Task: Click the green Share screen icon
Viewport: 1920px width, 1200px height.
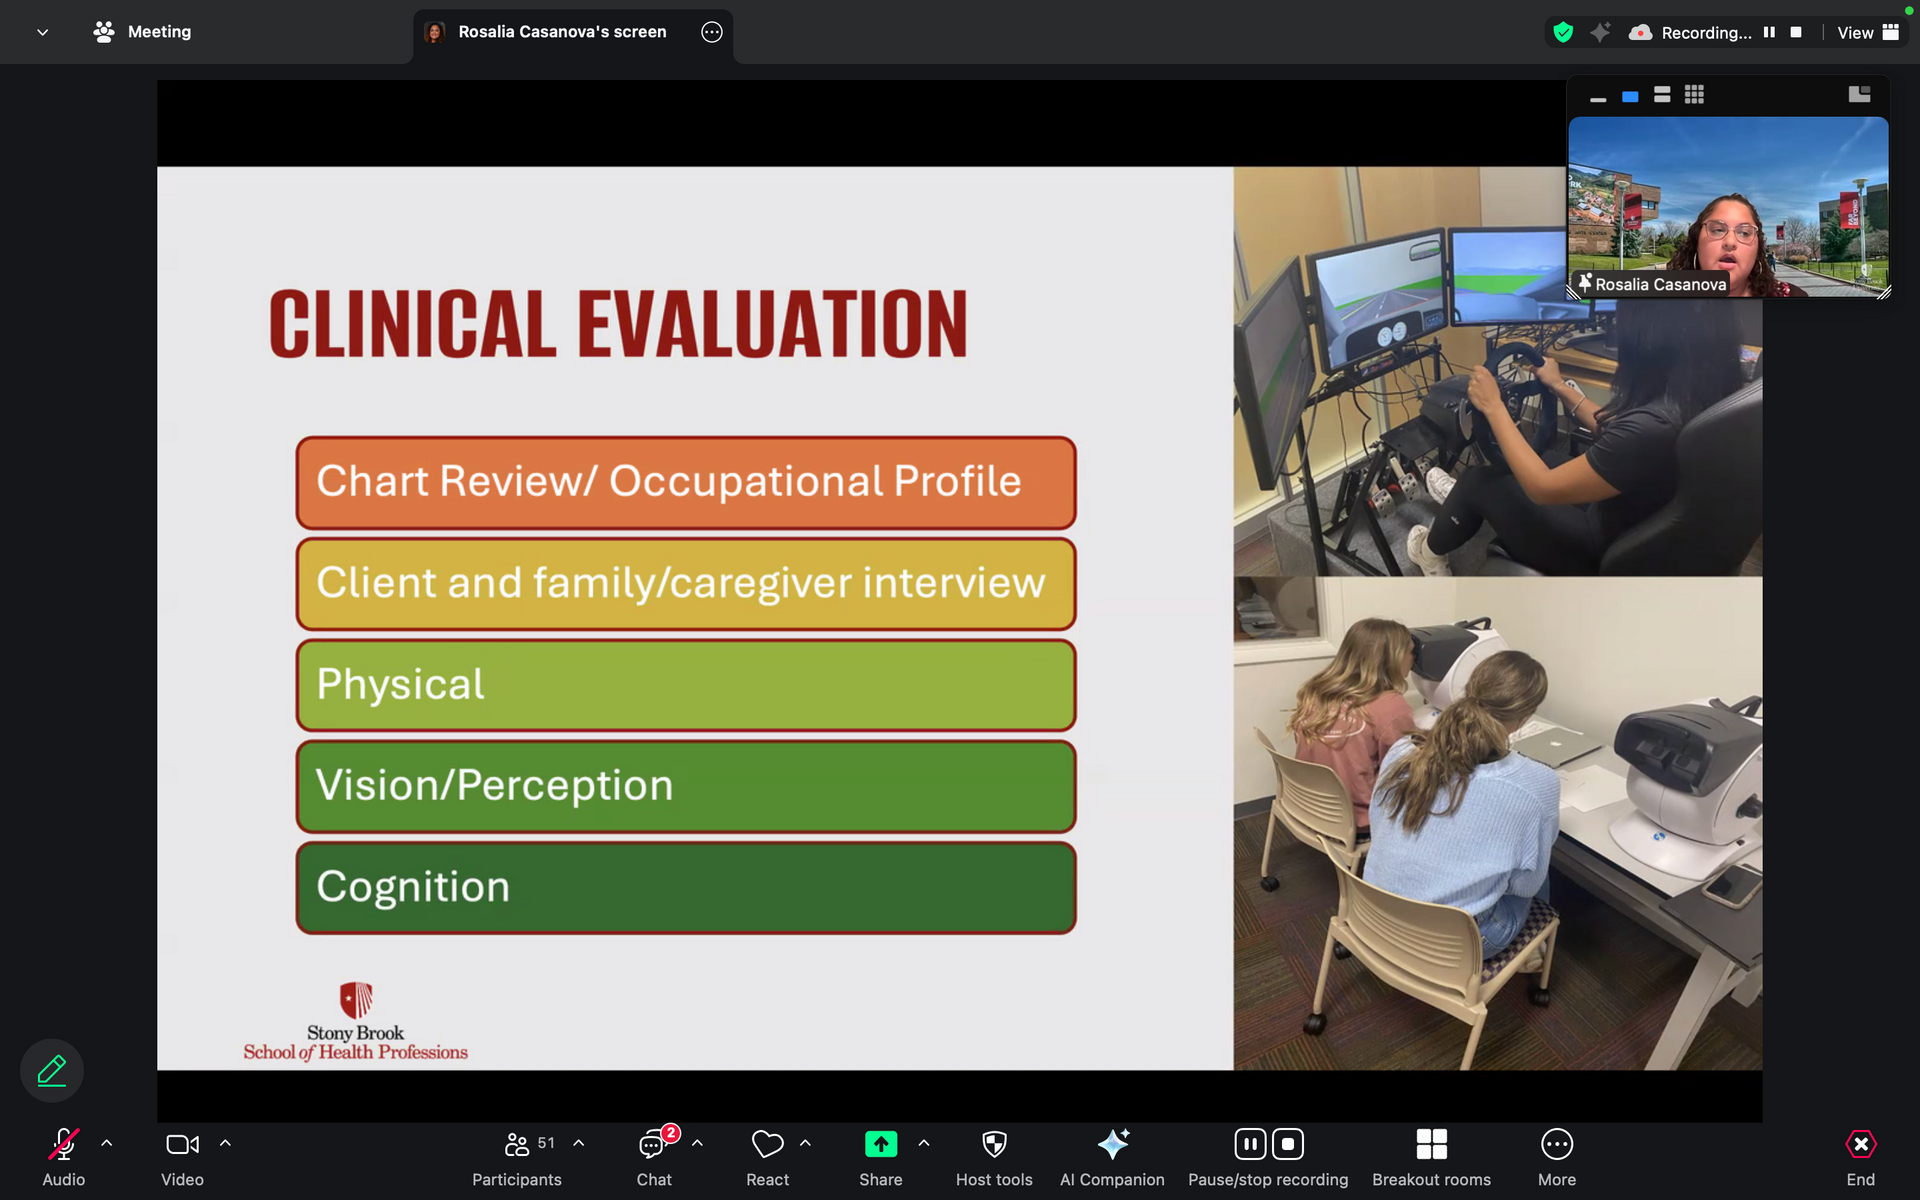Action: click(880, 1145)
